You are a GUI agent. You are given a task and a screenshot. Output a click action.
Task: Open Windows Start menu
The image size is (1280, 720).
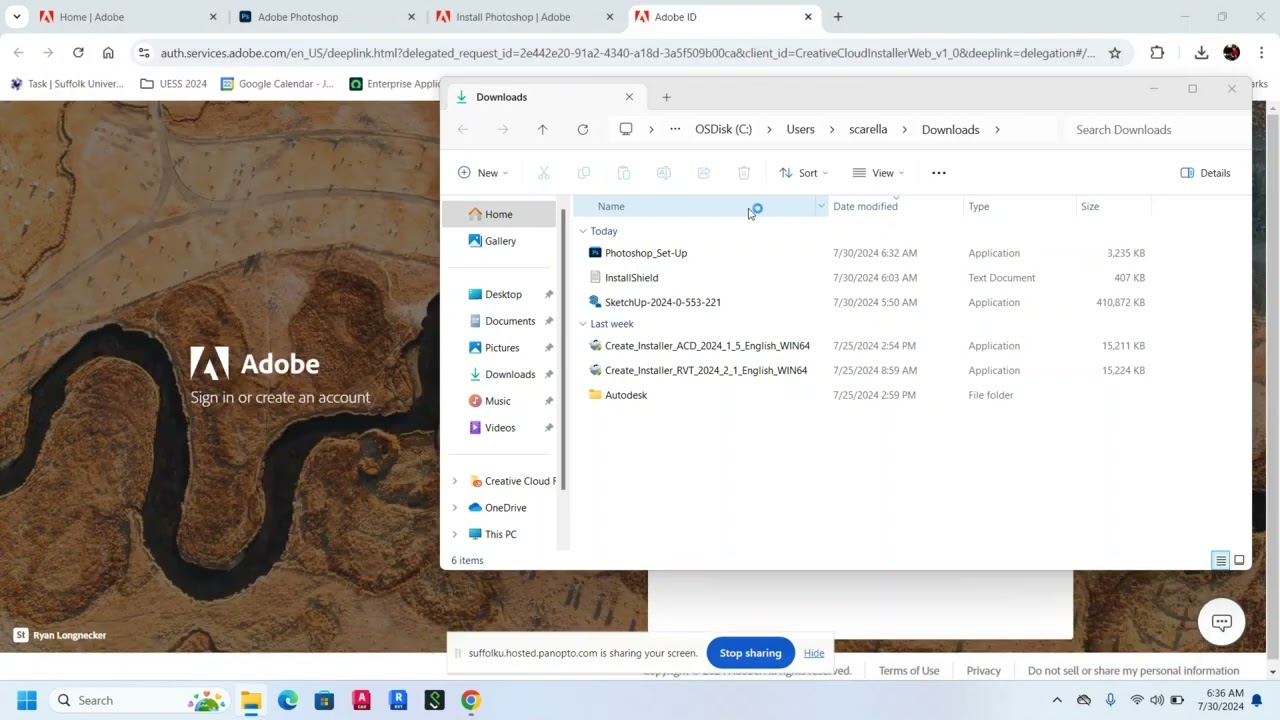coord(27,700)
